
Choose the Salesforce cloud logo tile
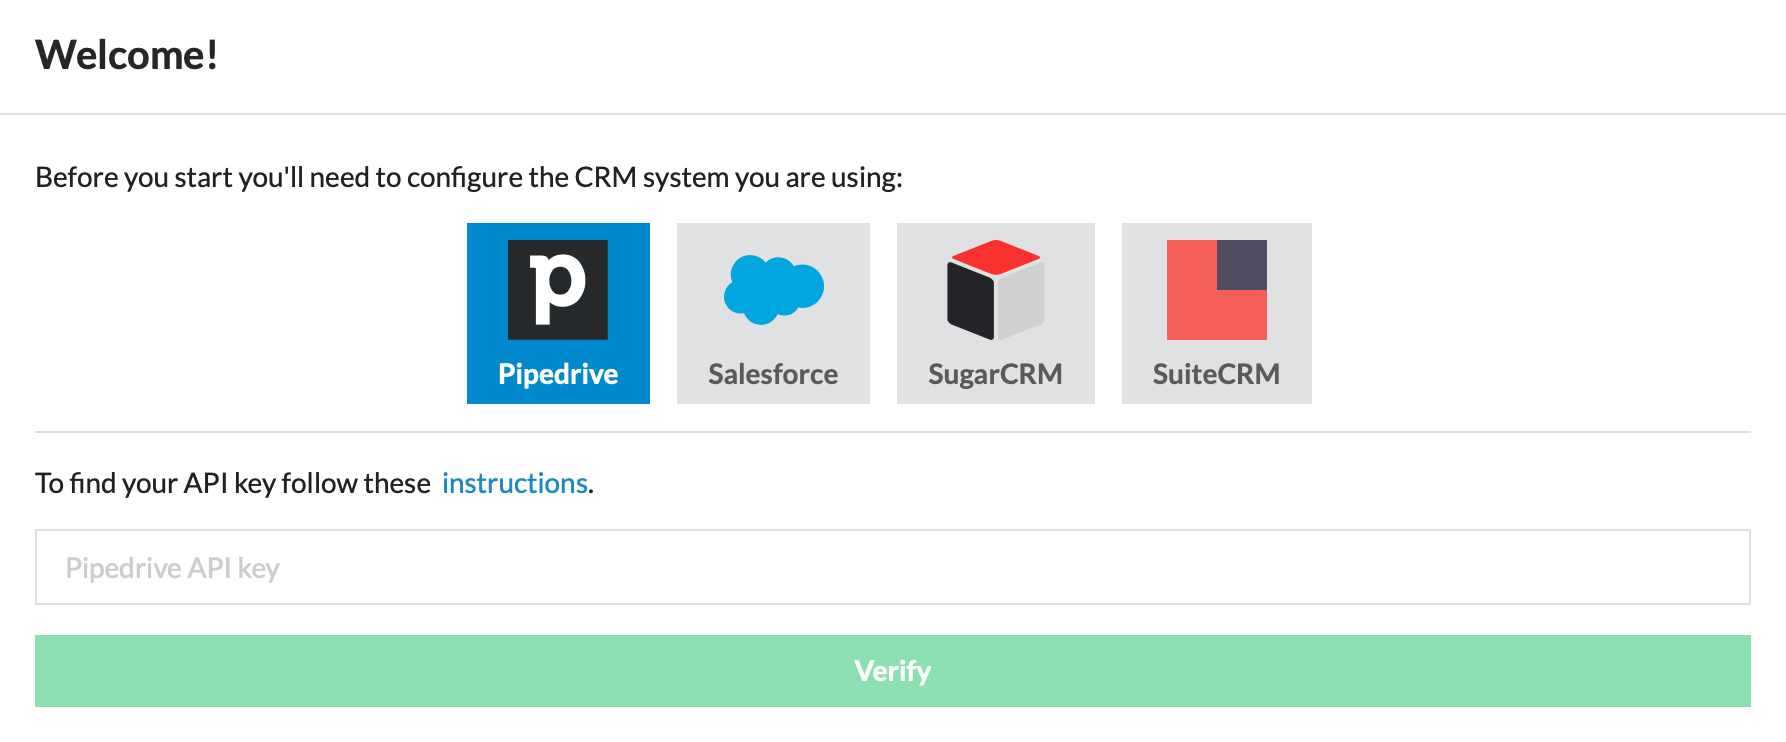773,313
